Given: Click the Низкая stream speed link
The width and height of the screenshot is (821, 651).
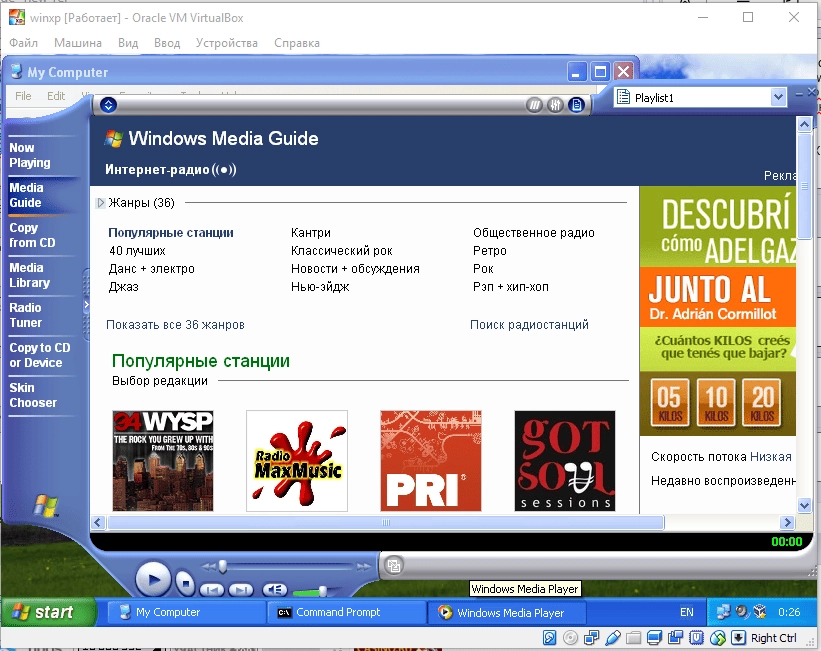Looking at the screenshot, I should click(770, 457).
